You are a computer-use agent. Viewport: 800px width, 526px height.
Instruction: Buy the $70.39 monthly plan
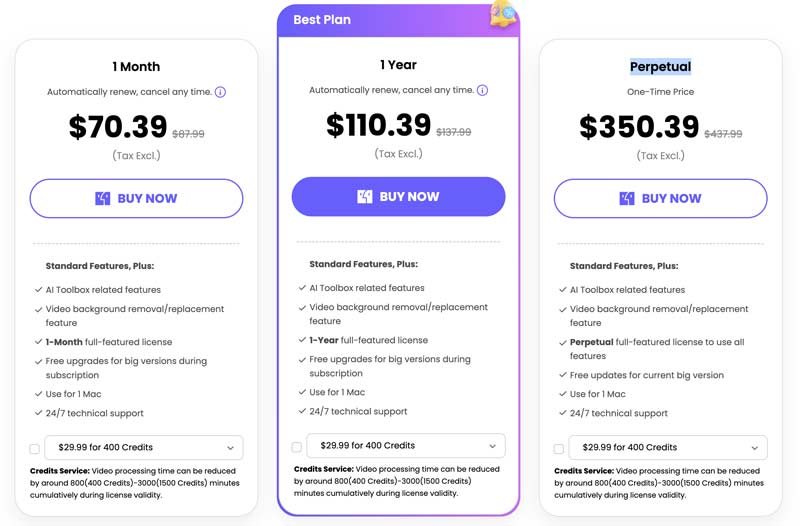coord(136,198)
